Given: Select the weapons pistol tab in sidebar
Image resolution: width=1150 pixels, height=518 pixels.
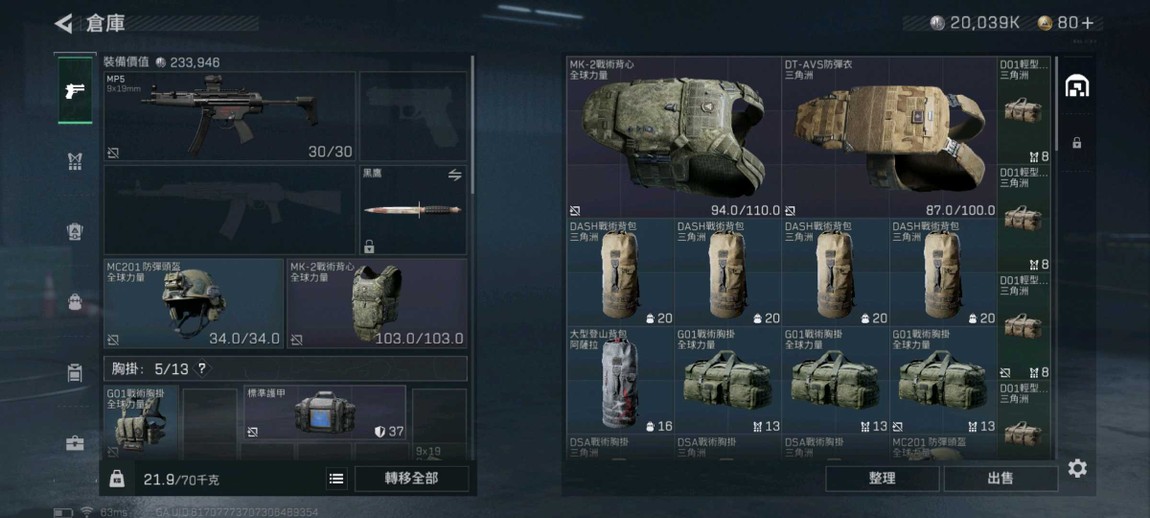Looking at the screenshot, I should point(75,91).
